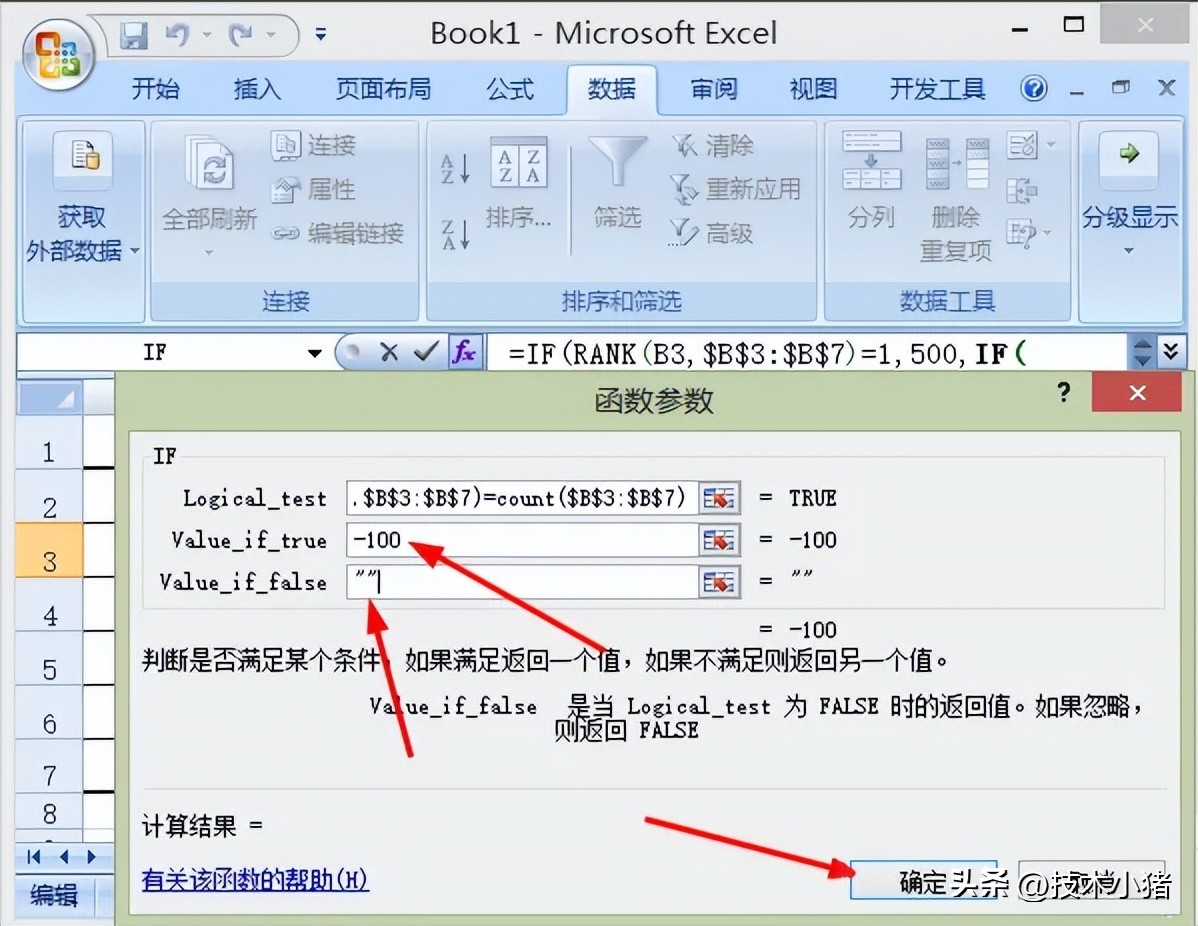
Task: Collapse dialog via Logical_test range selector
Action: coord(719,498)
